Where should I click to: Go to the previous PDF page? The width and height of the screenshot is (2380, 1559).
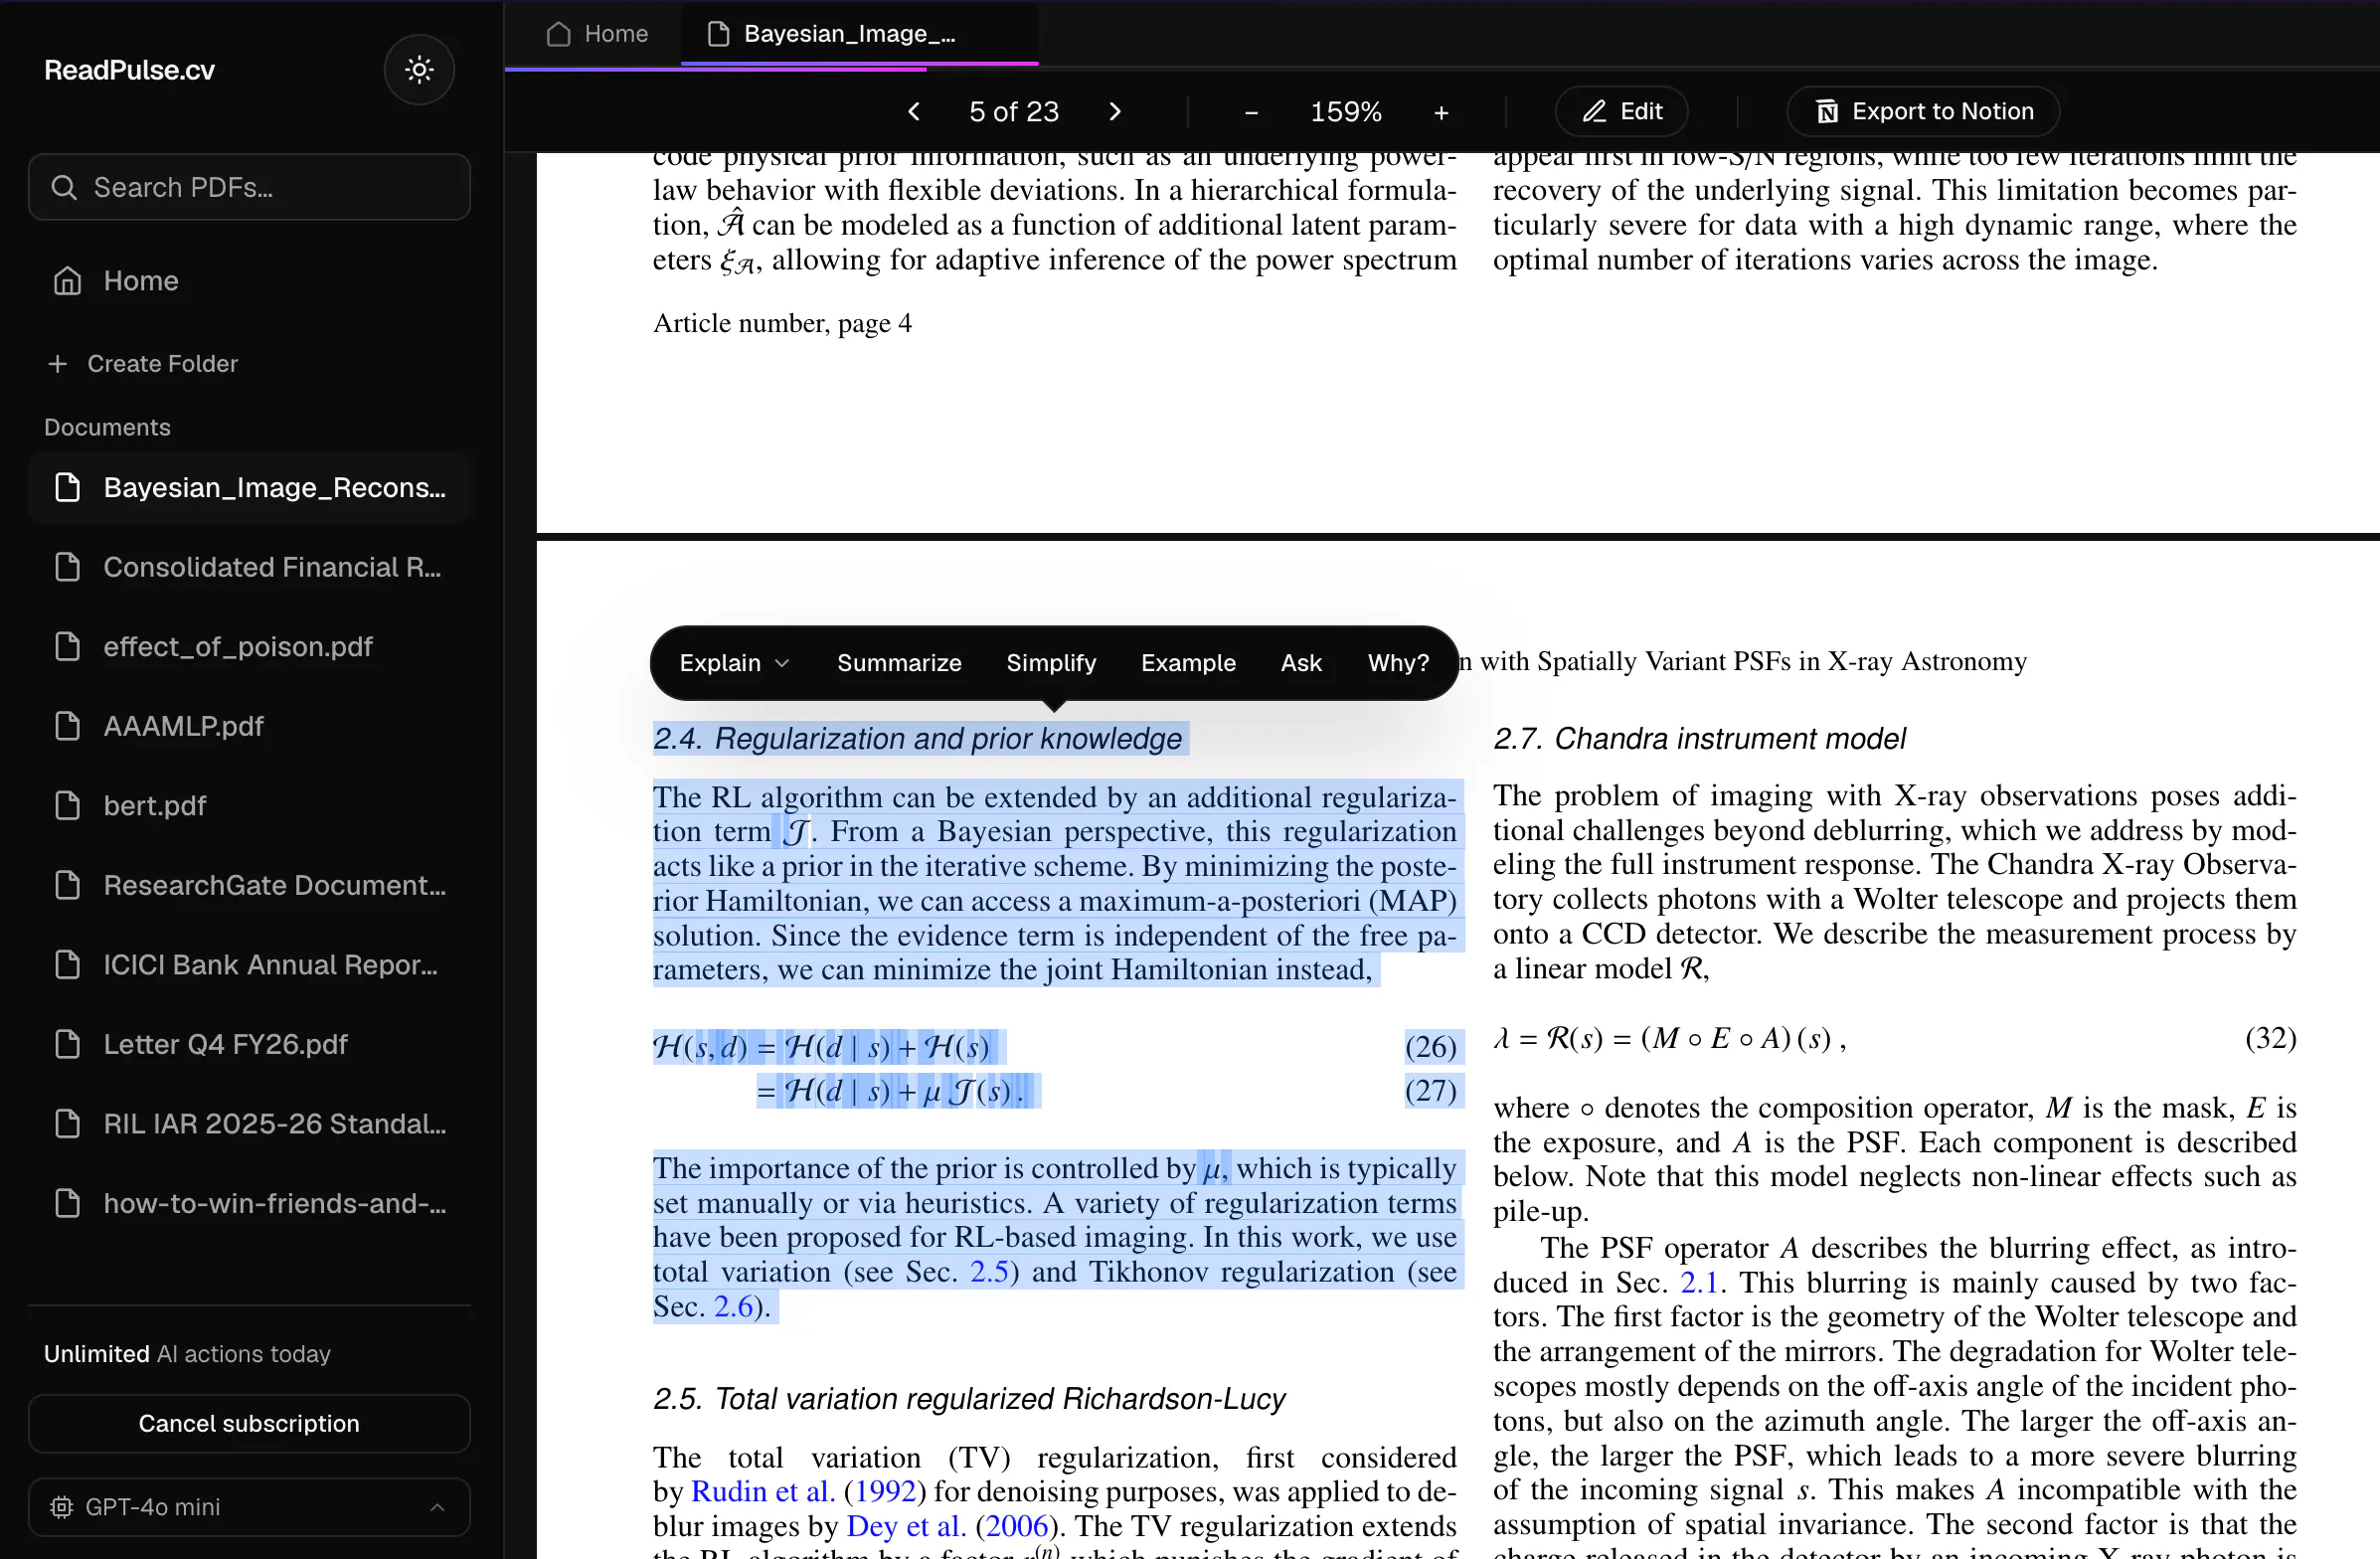(913, 111)
